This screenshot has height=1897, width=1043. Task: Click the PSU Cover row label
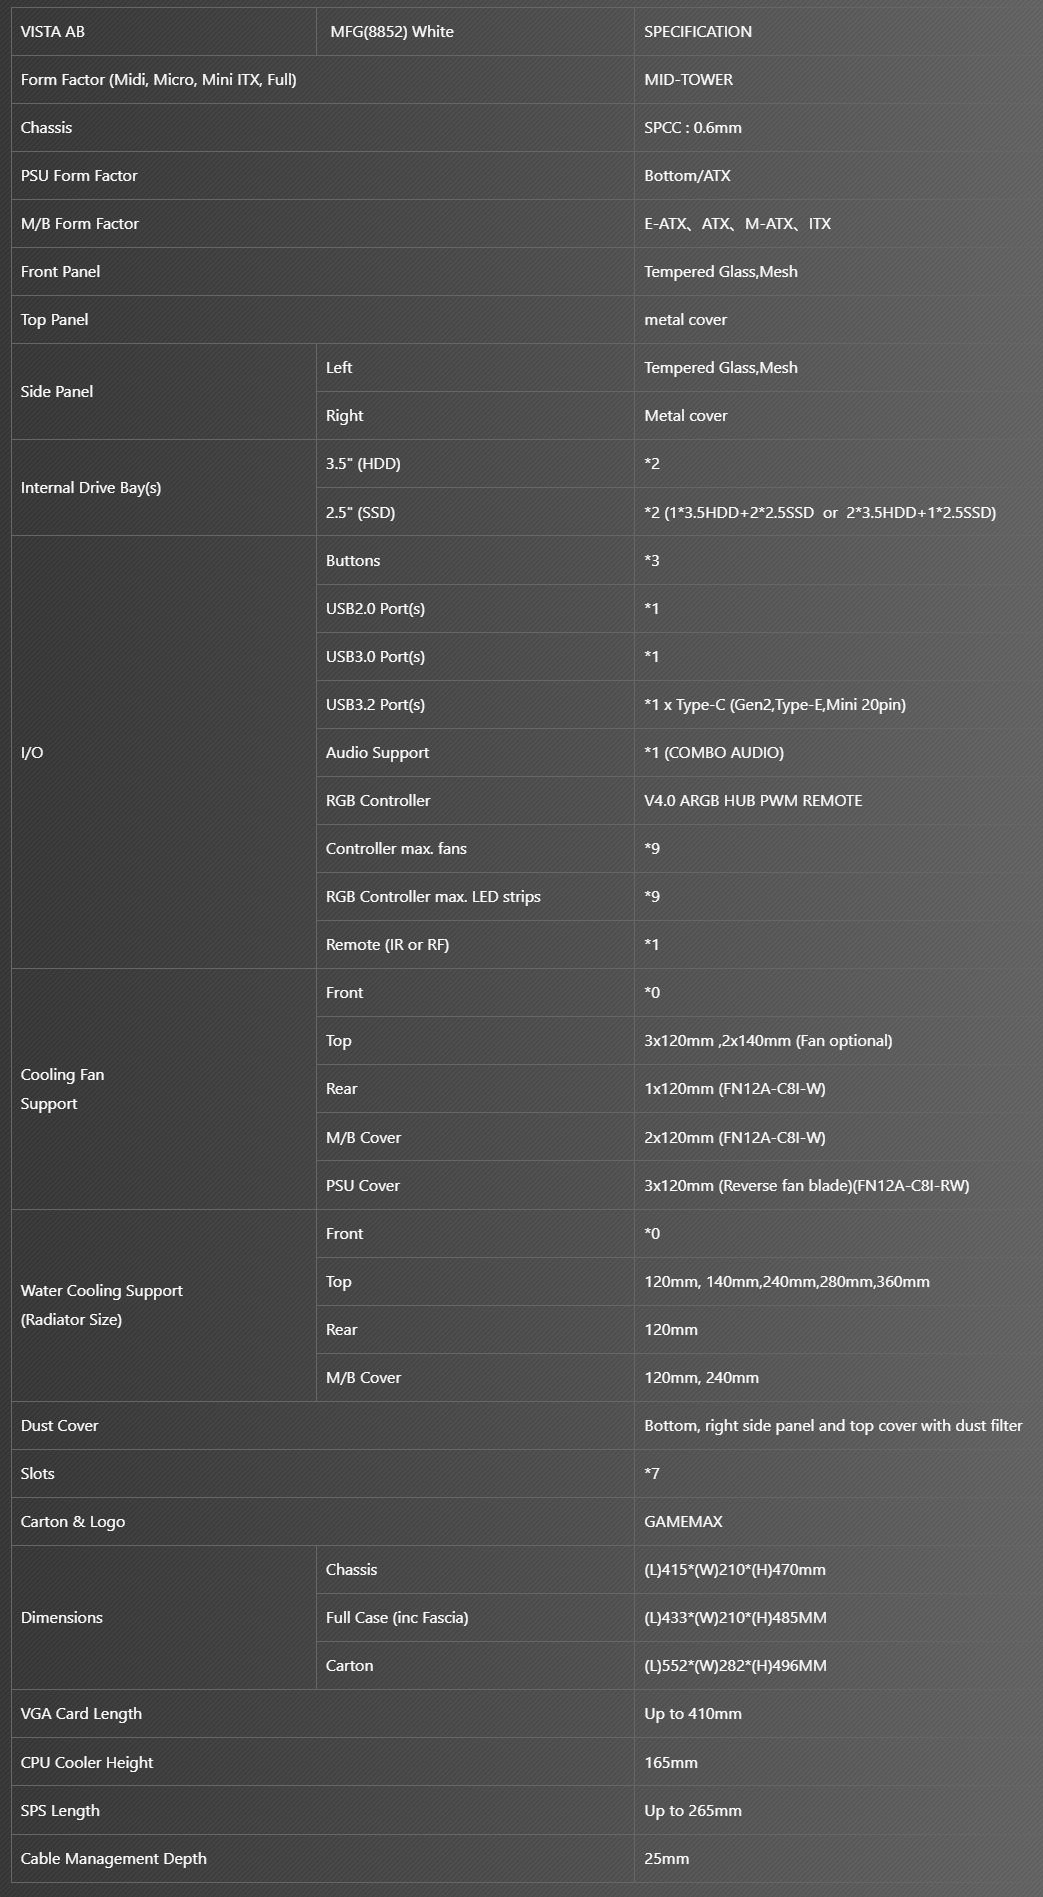(363, 1186)
